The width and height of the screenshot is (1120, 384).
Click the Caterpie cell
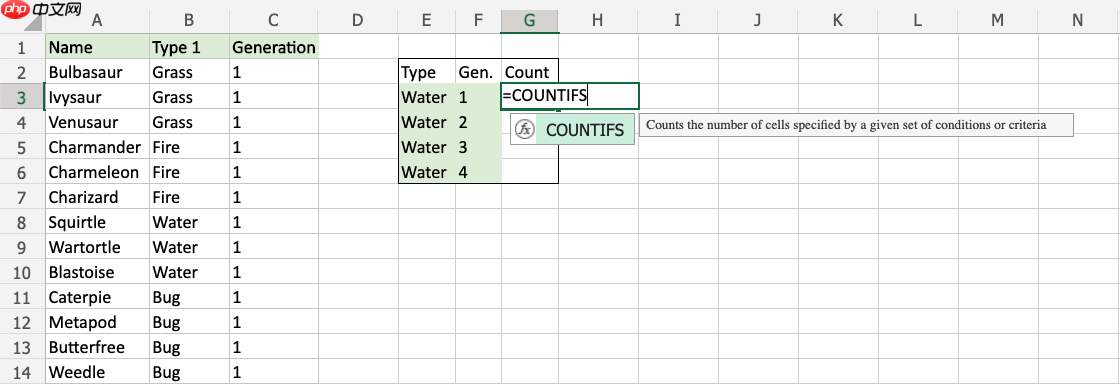click(x=97, y=297)
